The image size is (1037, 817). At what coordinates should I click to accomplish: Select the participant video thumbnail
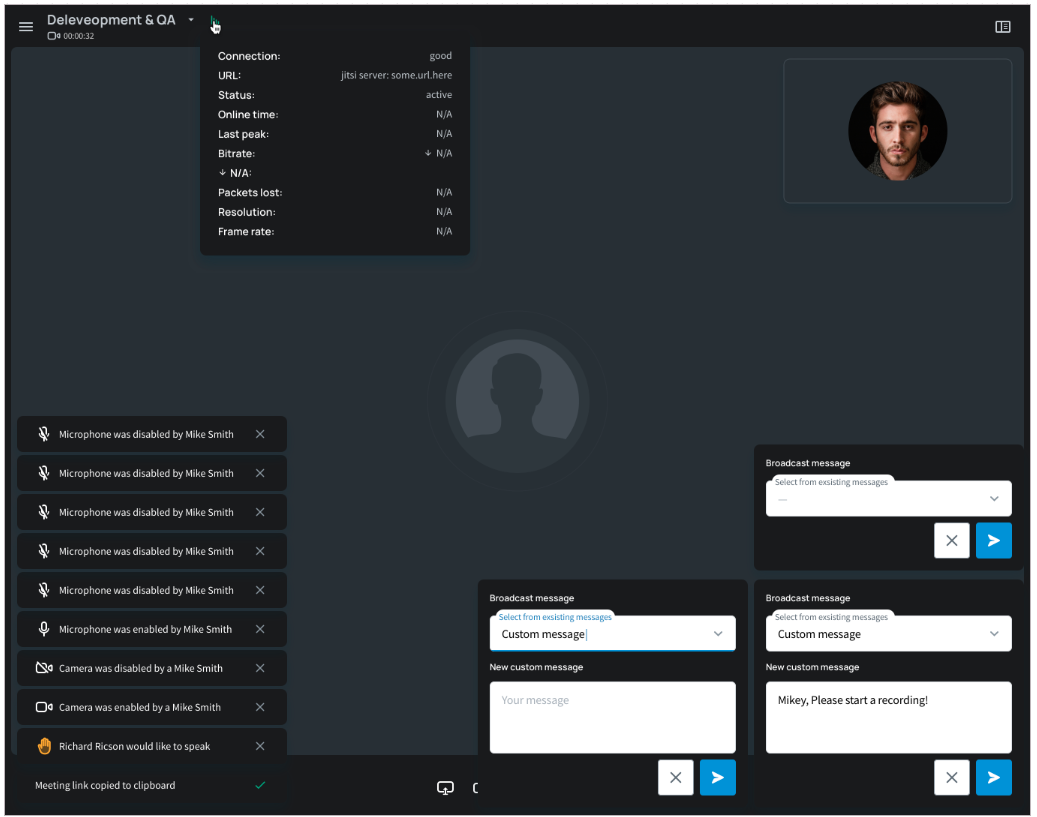897,131
